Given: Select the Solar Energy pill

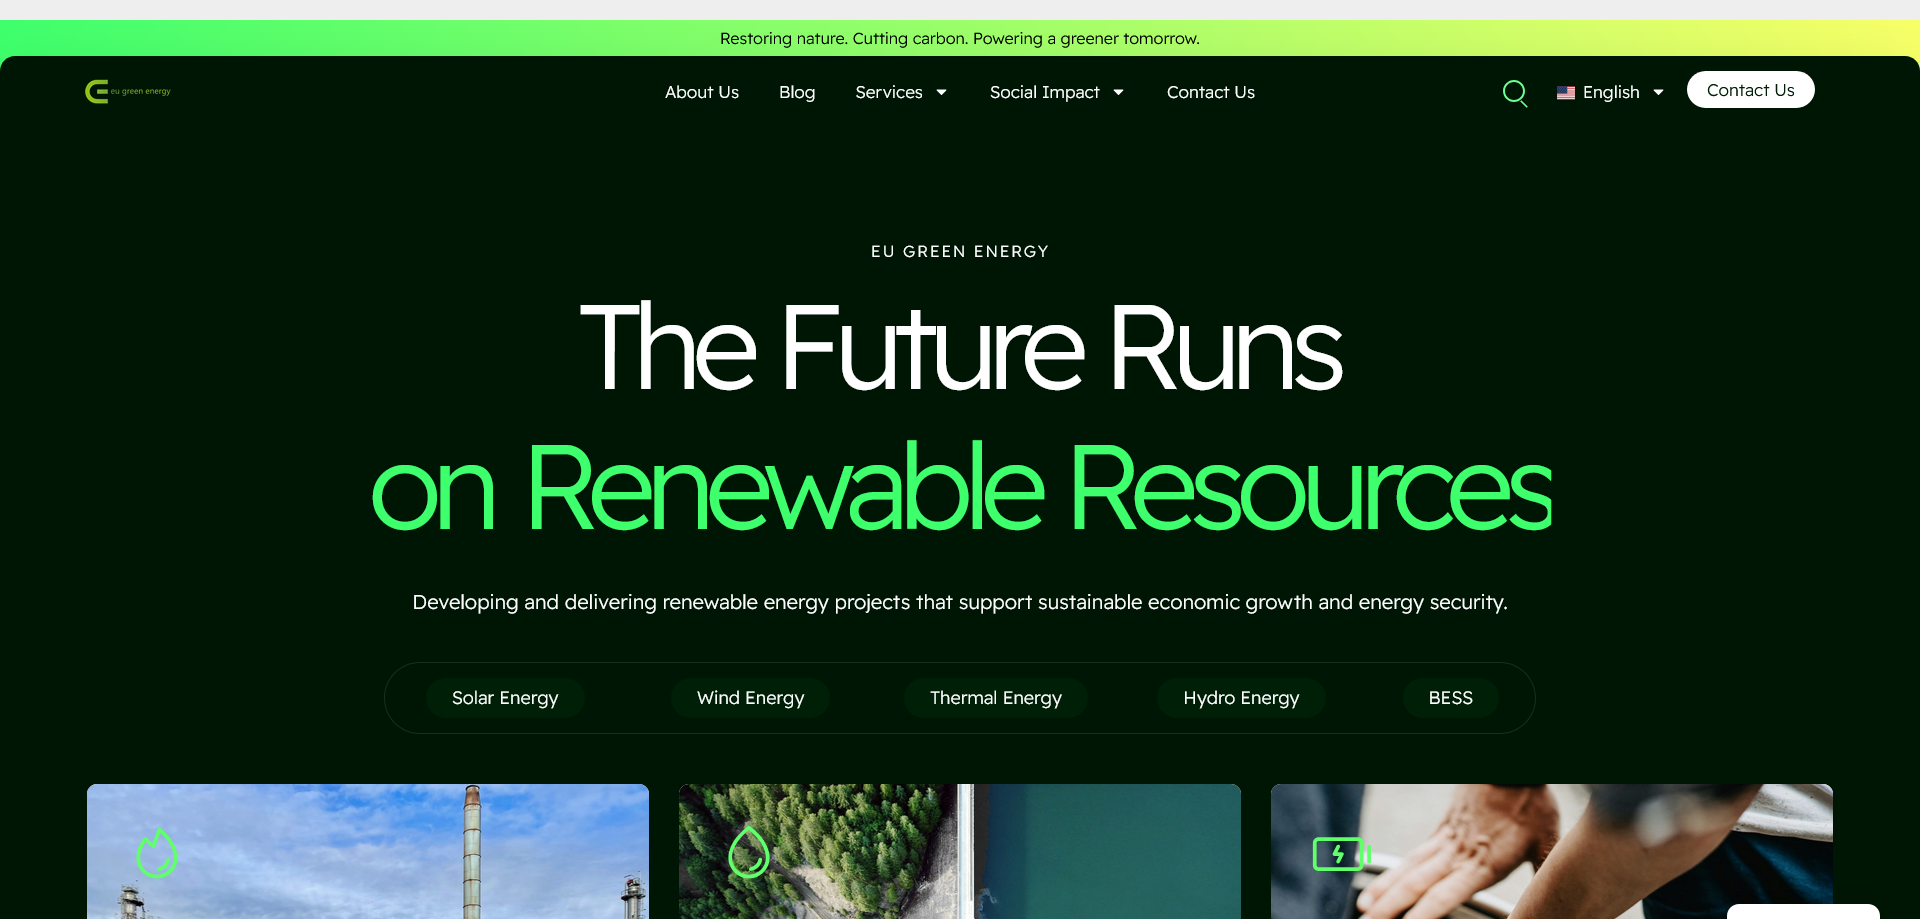Looking at the screenshot, I should click(x=505, y=698).
